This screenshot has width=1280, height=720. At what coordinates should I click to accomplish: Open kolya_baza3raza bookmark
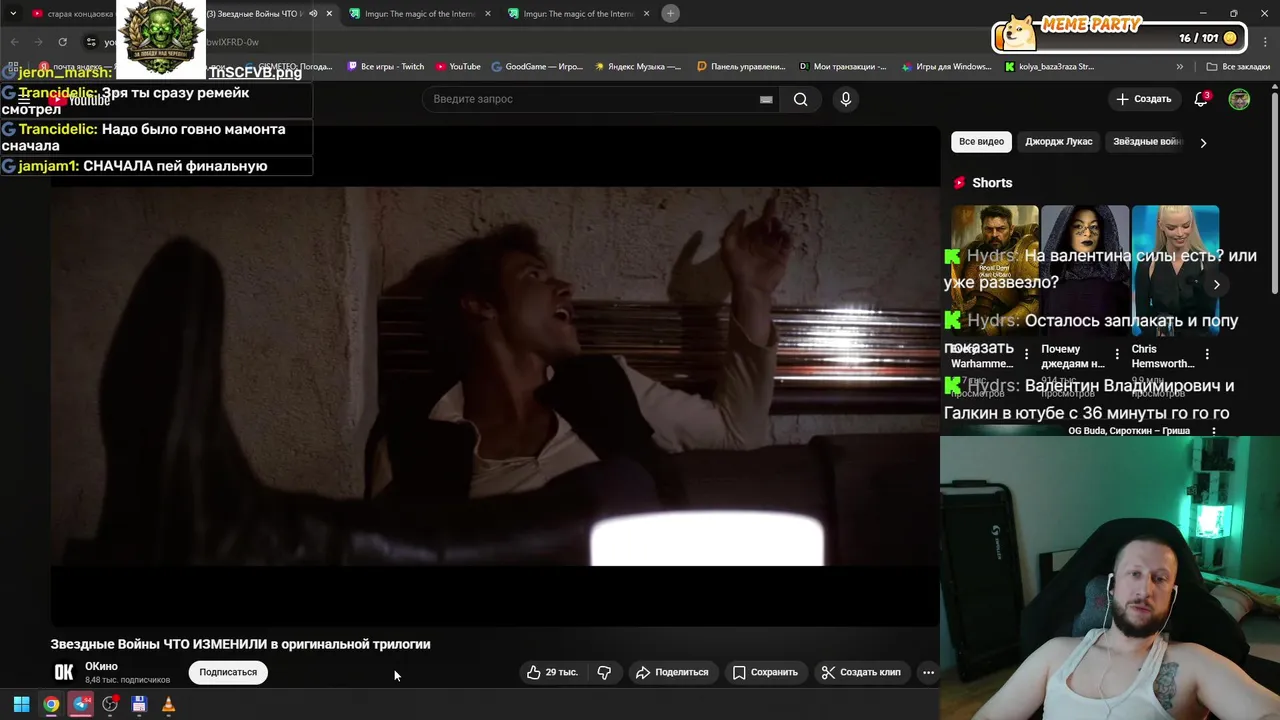tap(1050, 67)
